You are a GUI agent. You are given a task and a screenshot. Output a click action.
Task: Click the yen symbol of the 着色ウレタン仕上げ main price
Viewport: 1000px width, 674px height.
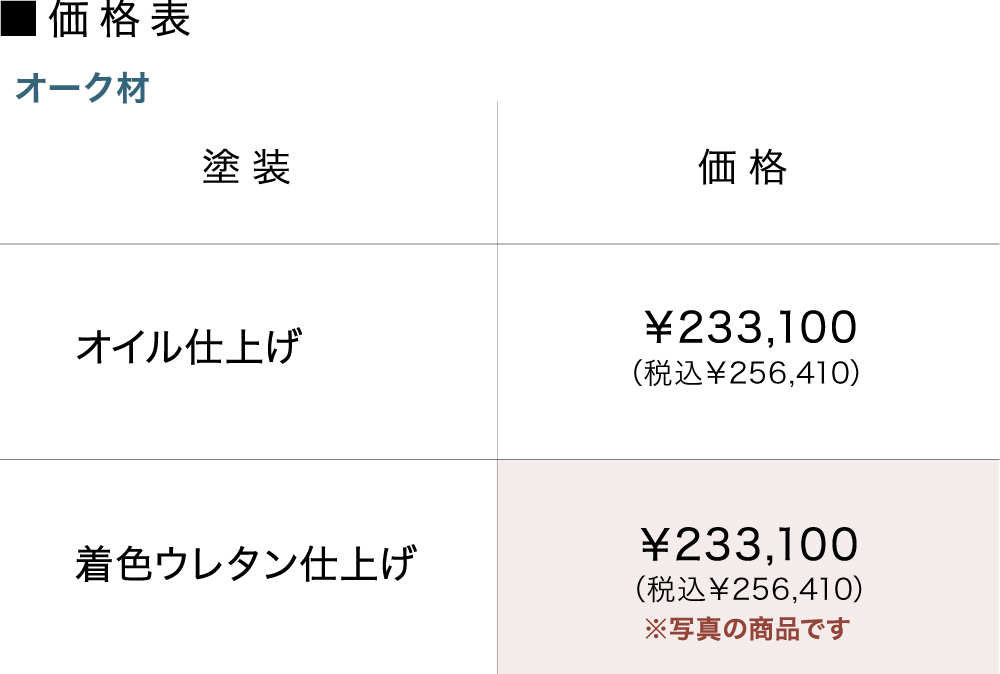pyautogui.click(x=656, y=546)
